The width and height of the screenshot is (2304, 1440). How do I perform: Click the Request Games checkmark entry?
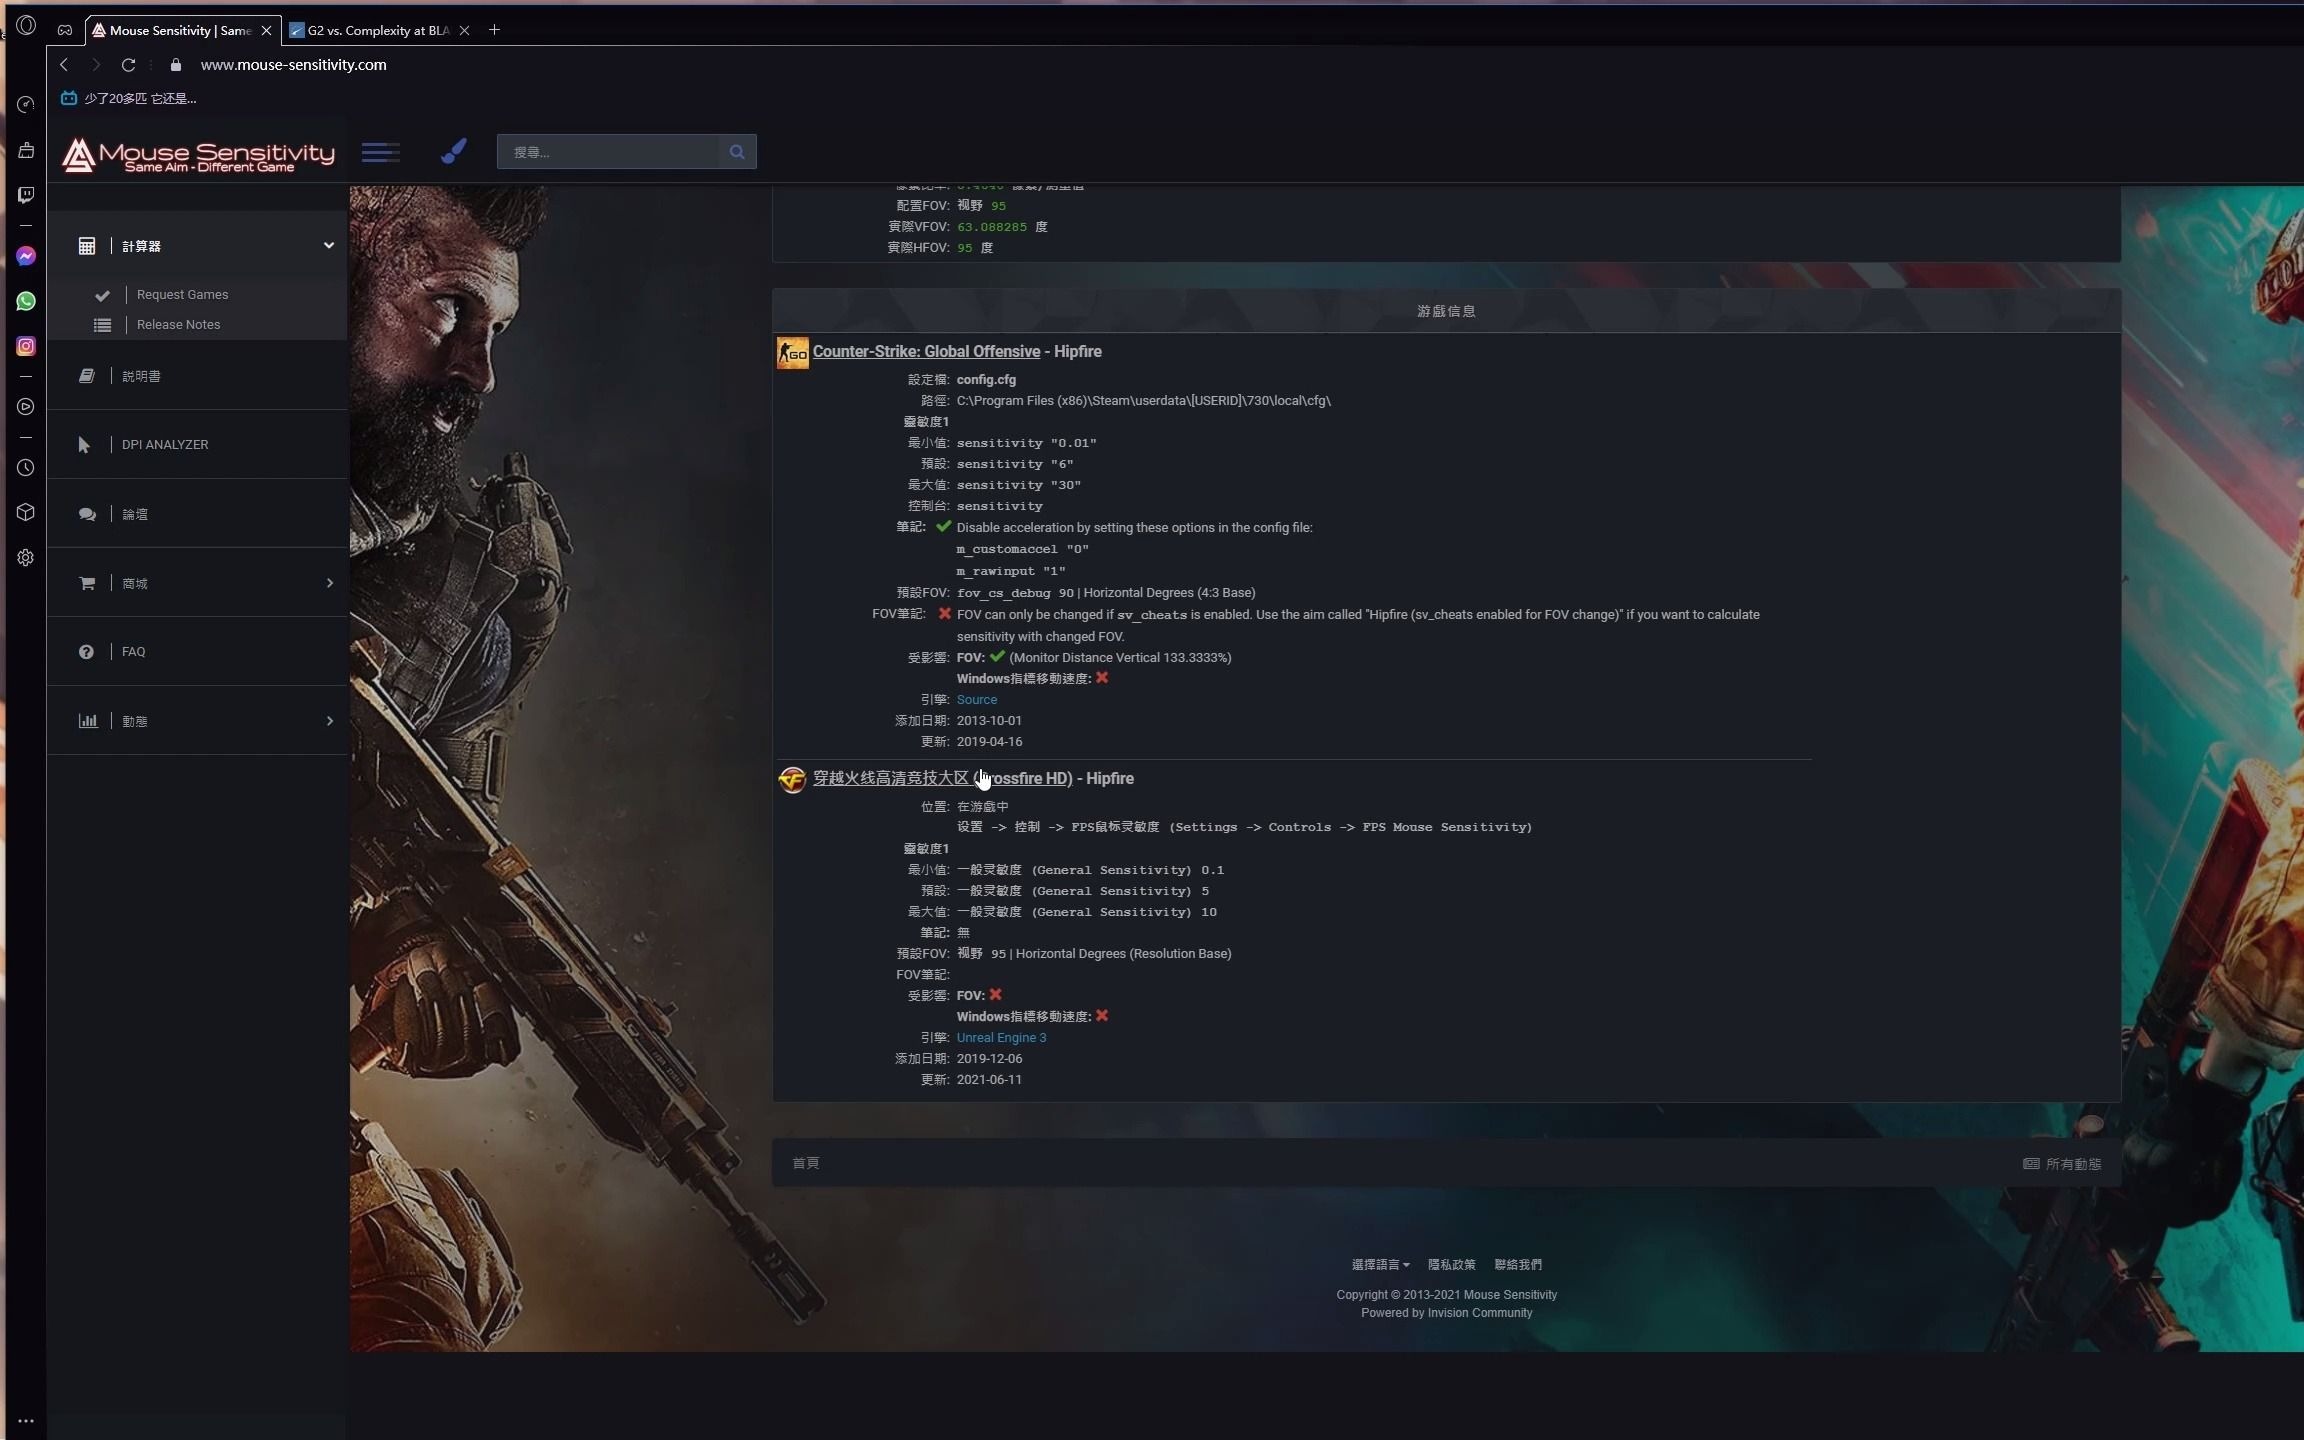coord(103,294)
